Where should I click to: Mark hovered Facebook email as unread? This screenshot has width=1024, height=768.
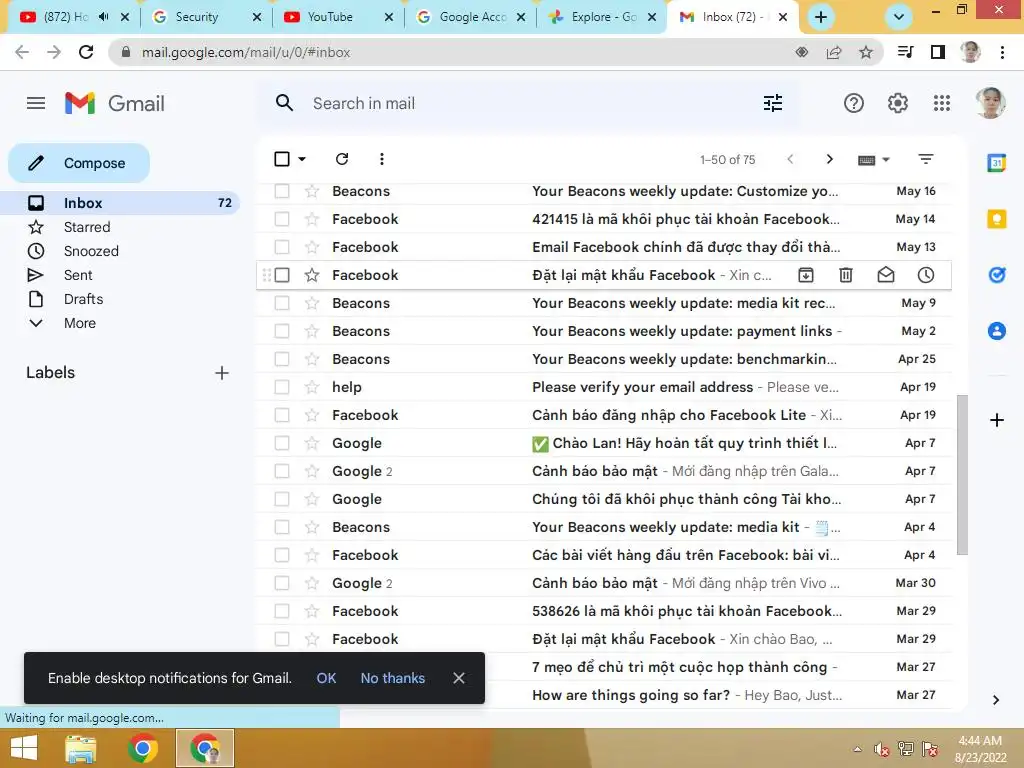pyautogui.click(x=886, y=275)
